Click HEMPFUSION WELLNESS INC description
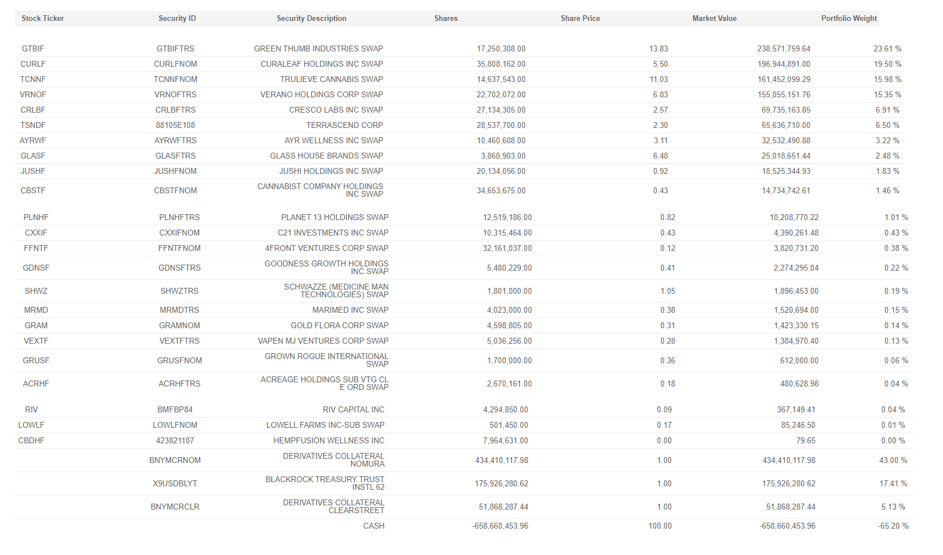943x555 pixels. coord(329,440)
